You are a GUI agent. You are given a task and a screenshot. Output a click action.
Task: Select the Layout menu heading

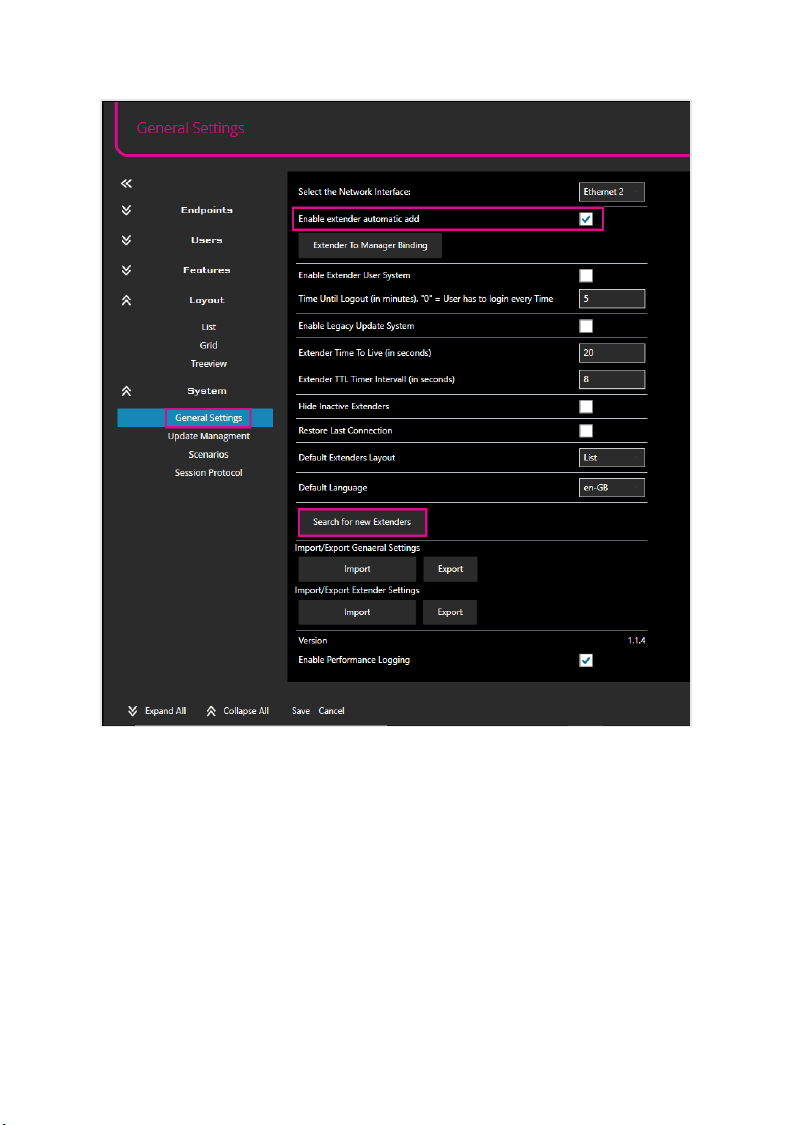pyautogui.click(x=207, y=301)
